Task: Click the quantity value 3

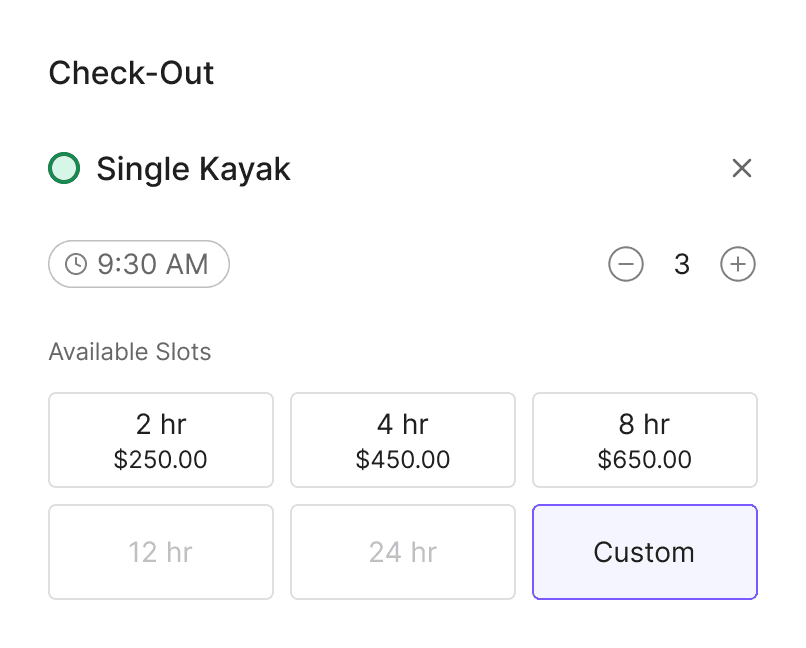Action: click(682, 265)
